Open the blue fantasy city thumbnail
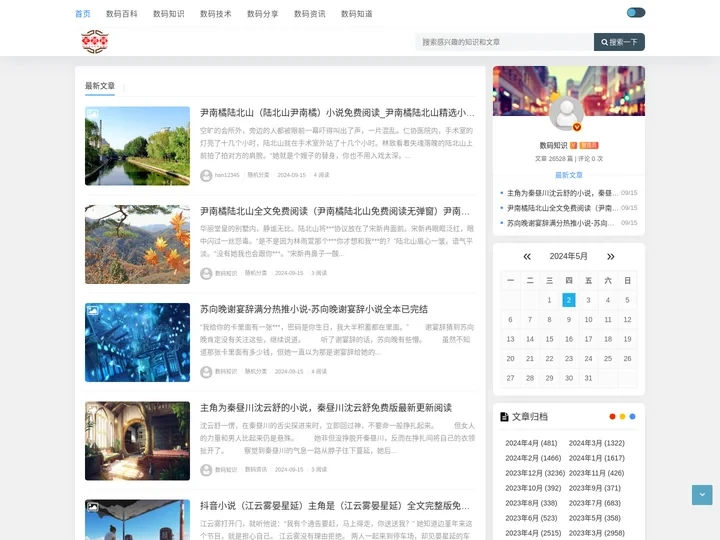This screenshot has height=540, width=720. (x=137, y=343)
